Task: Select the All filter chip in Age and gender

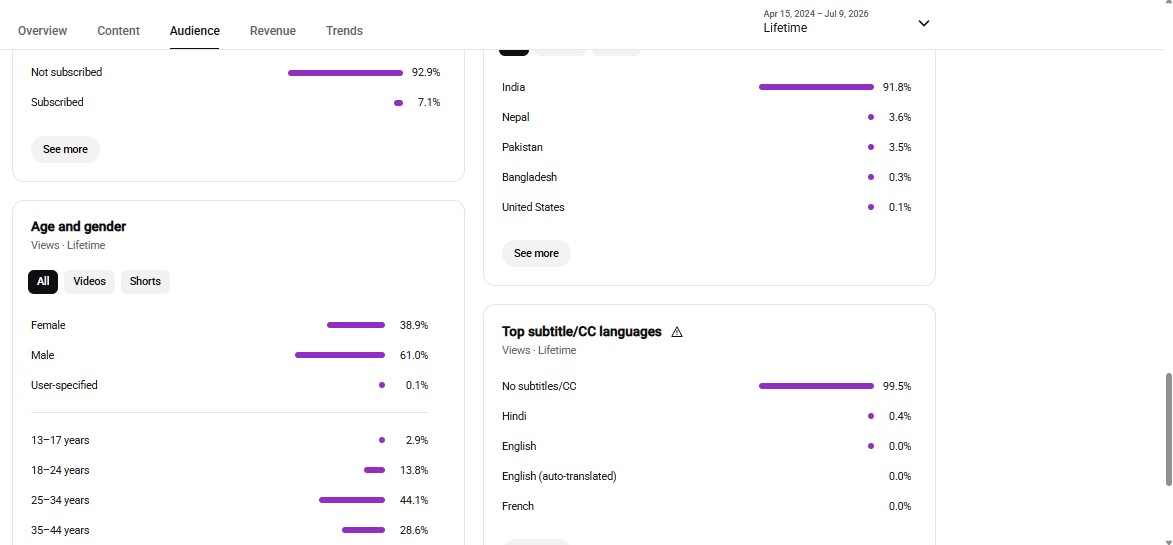Action: click(x=43, y=282)
